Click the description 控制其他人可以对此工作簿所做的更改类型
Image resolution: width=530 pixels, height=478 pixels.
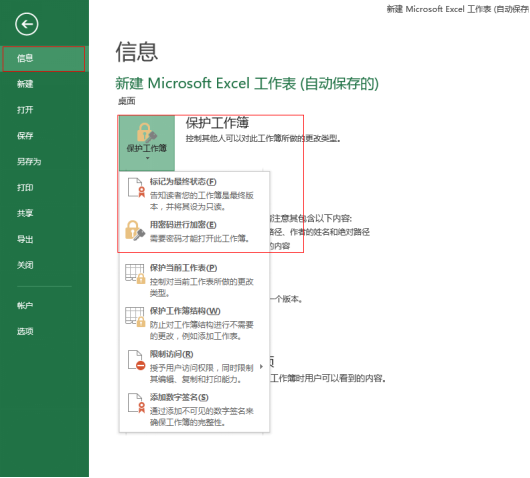(263, 139)
